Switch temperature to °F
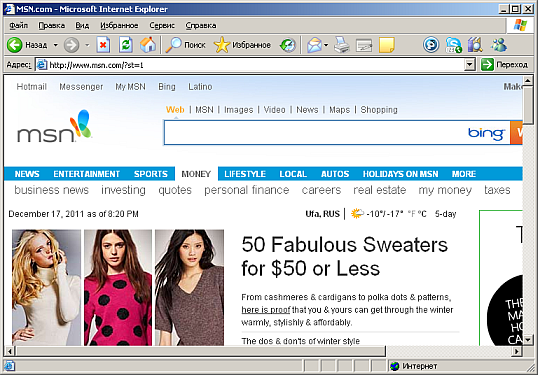Viewport: 538px width, 375px height. pyautogui.click(x=411, y=214)
